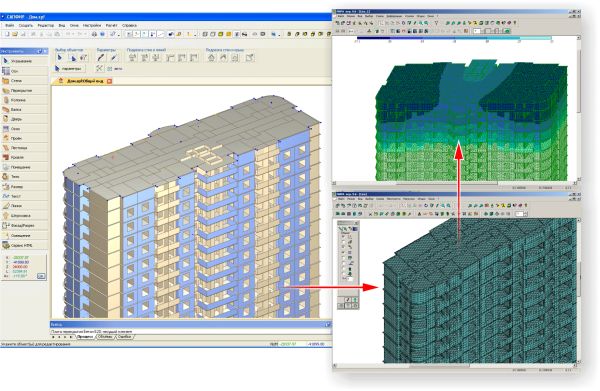This screenshot has width=600, height=391.
Task: Click the open folder icon in toolbar
Action: click(x=15, y=34)
